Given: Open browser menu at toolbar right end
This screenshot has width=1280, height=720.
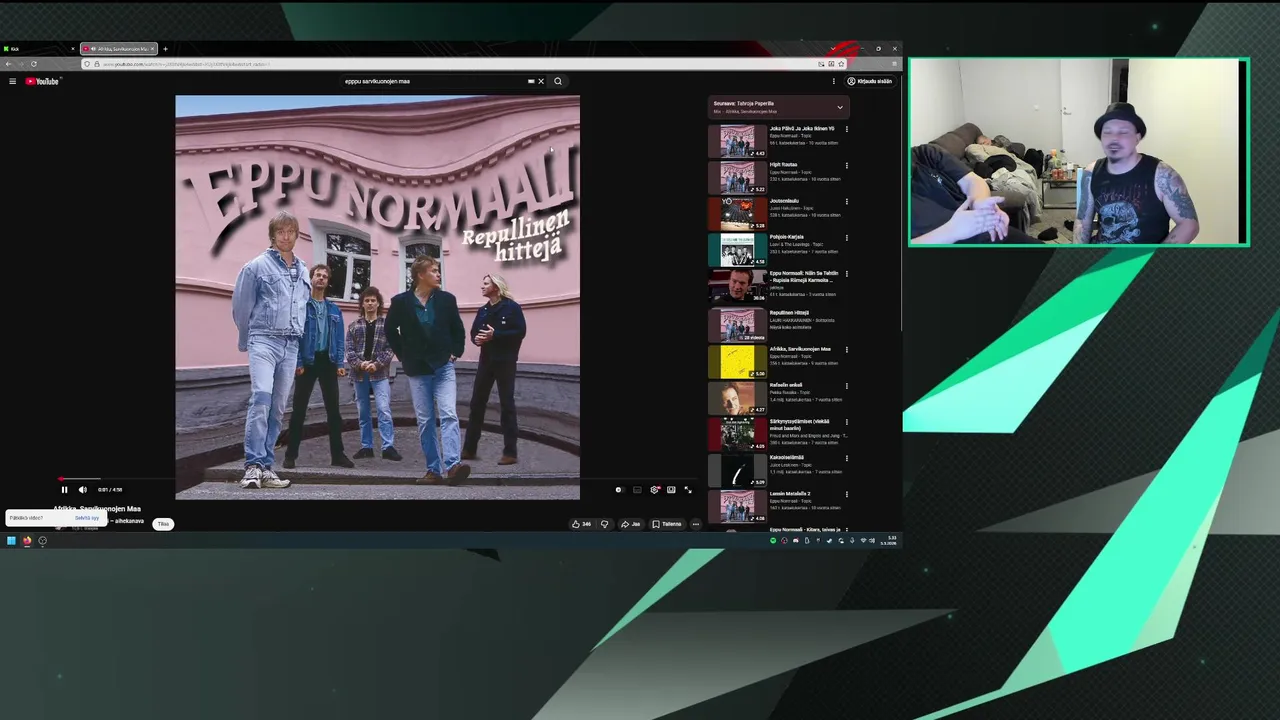Looking at the screenshot, I should pyautogui.click(x=894, y=64).
